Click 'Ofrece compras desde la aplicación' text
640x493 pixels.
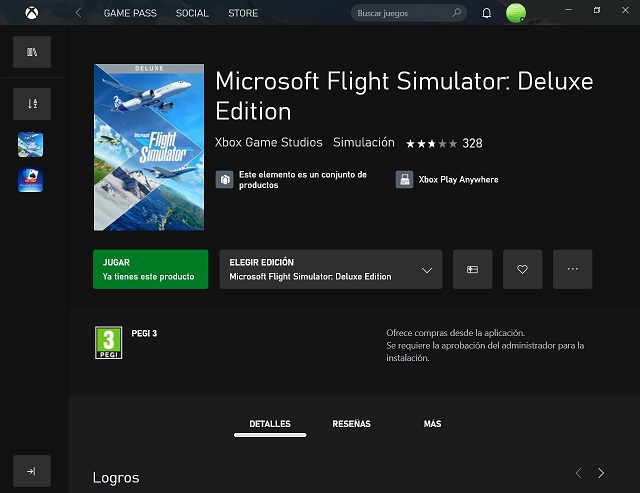456,333
